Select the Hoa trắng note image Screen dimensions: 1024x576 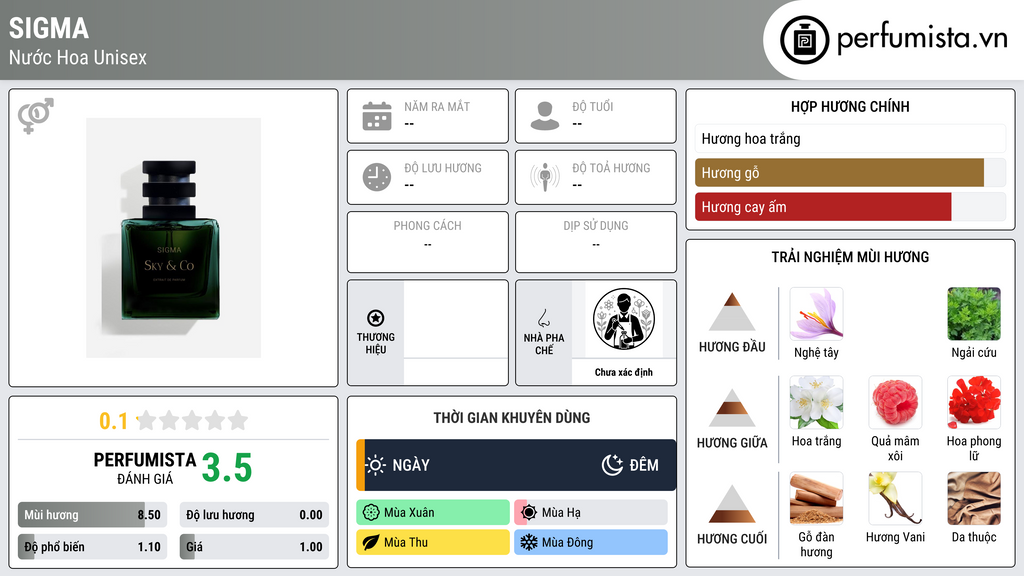[x=816, y=402]
